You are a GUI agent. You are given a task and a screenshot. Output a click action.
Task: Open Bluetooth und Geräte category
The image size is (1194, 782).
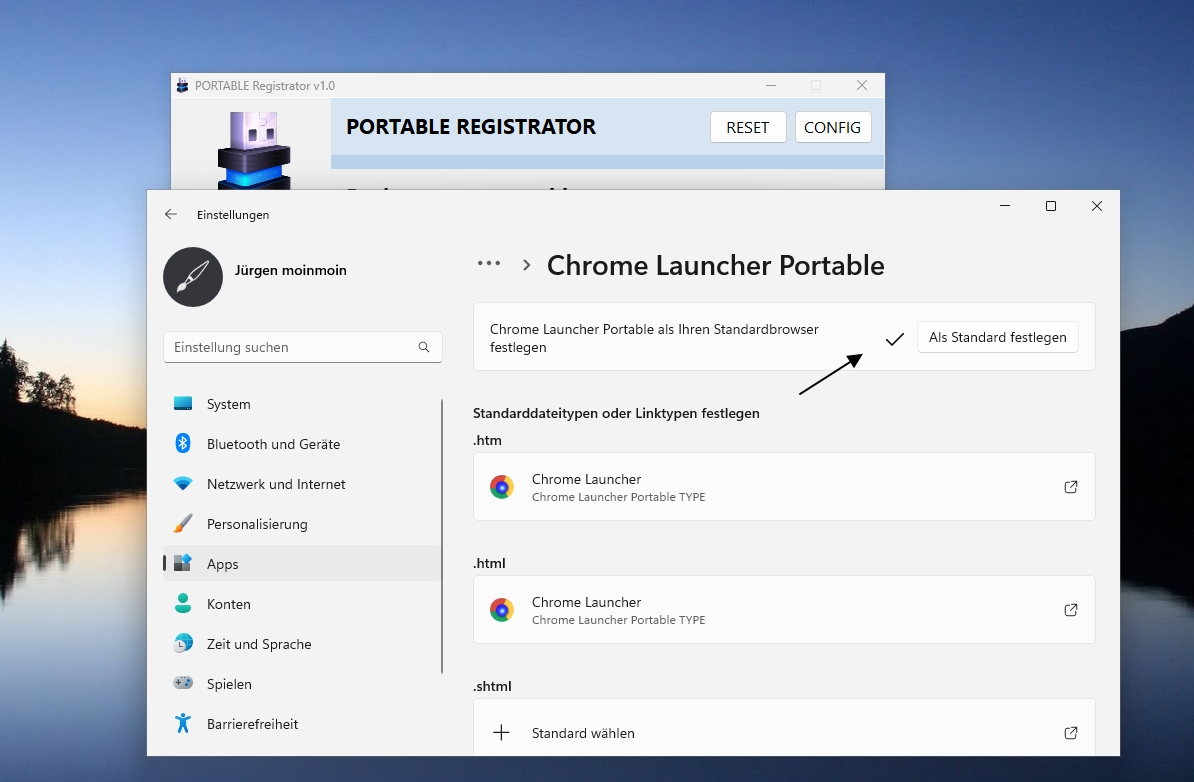point(302,444)
